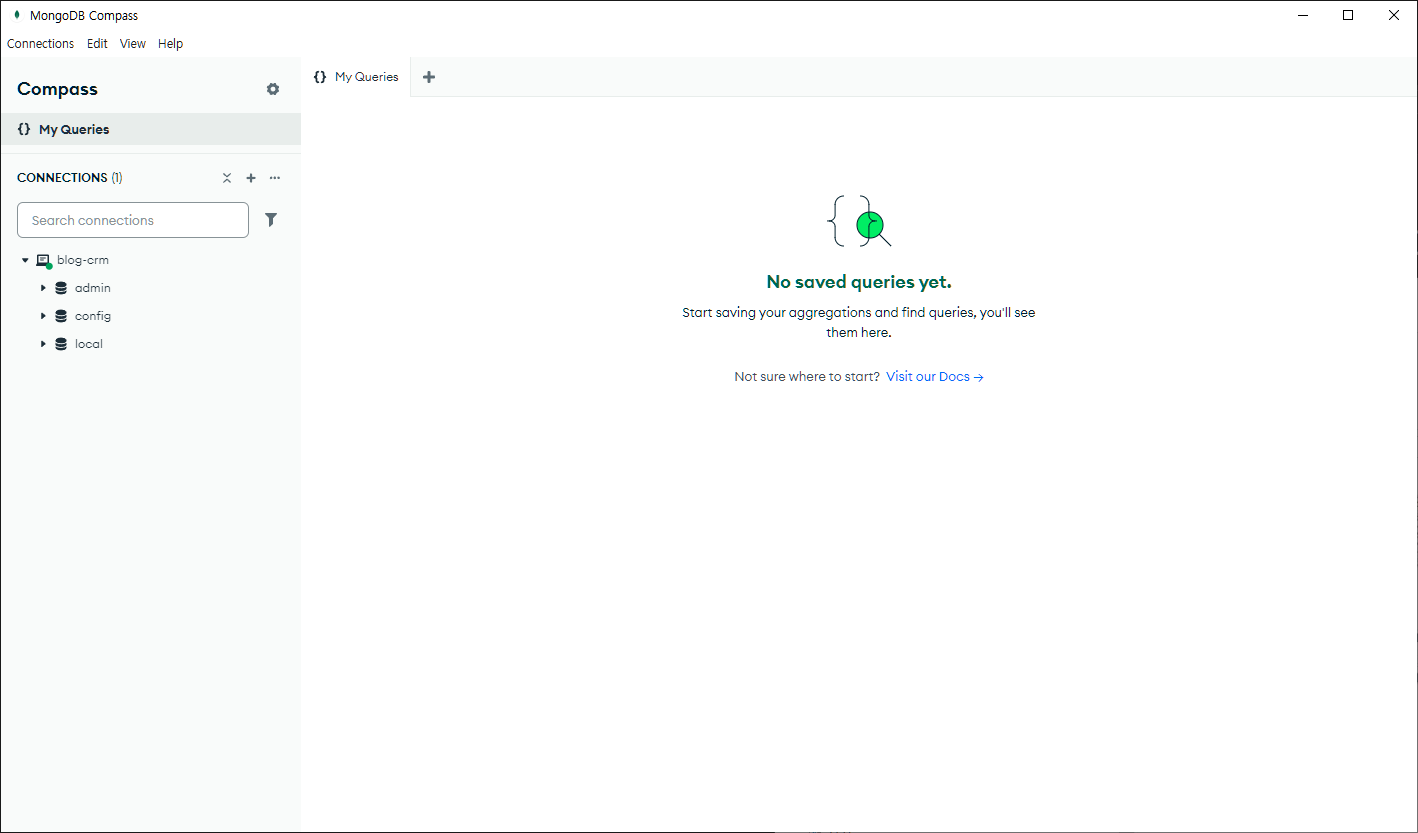
Task: Click the My Queries braces icon in sidebar
Action: pyautogui.click(x=24, y=129)
